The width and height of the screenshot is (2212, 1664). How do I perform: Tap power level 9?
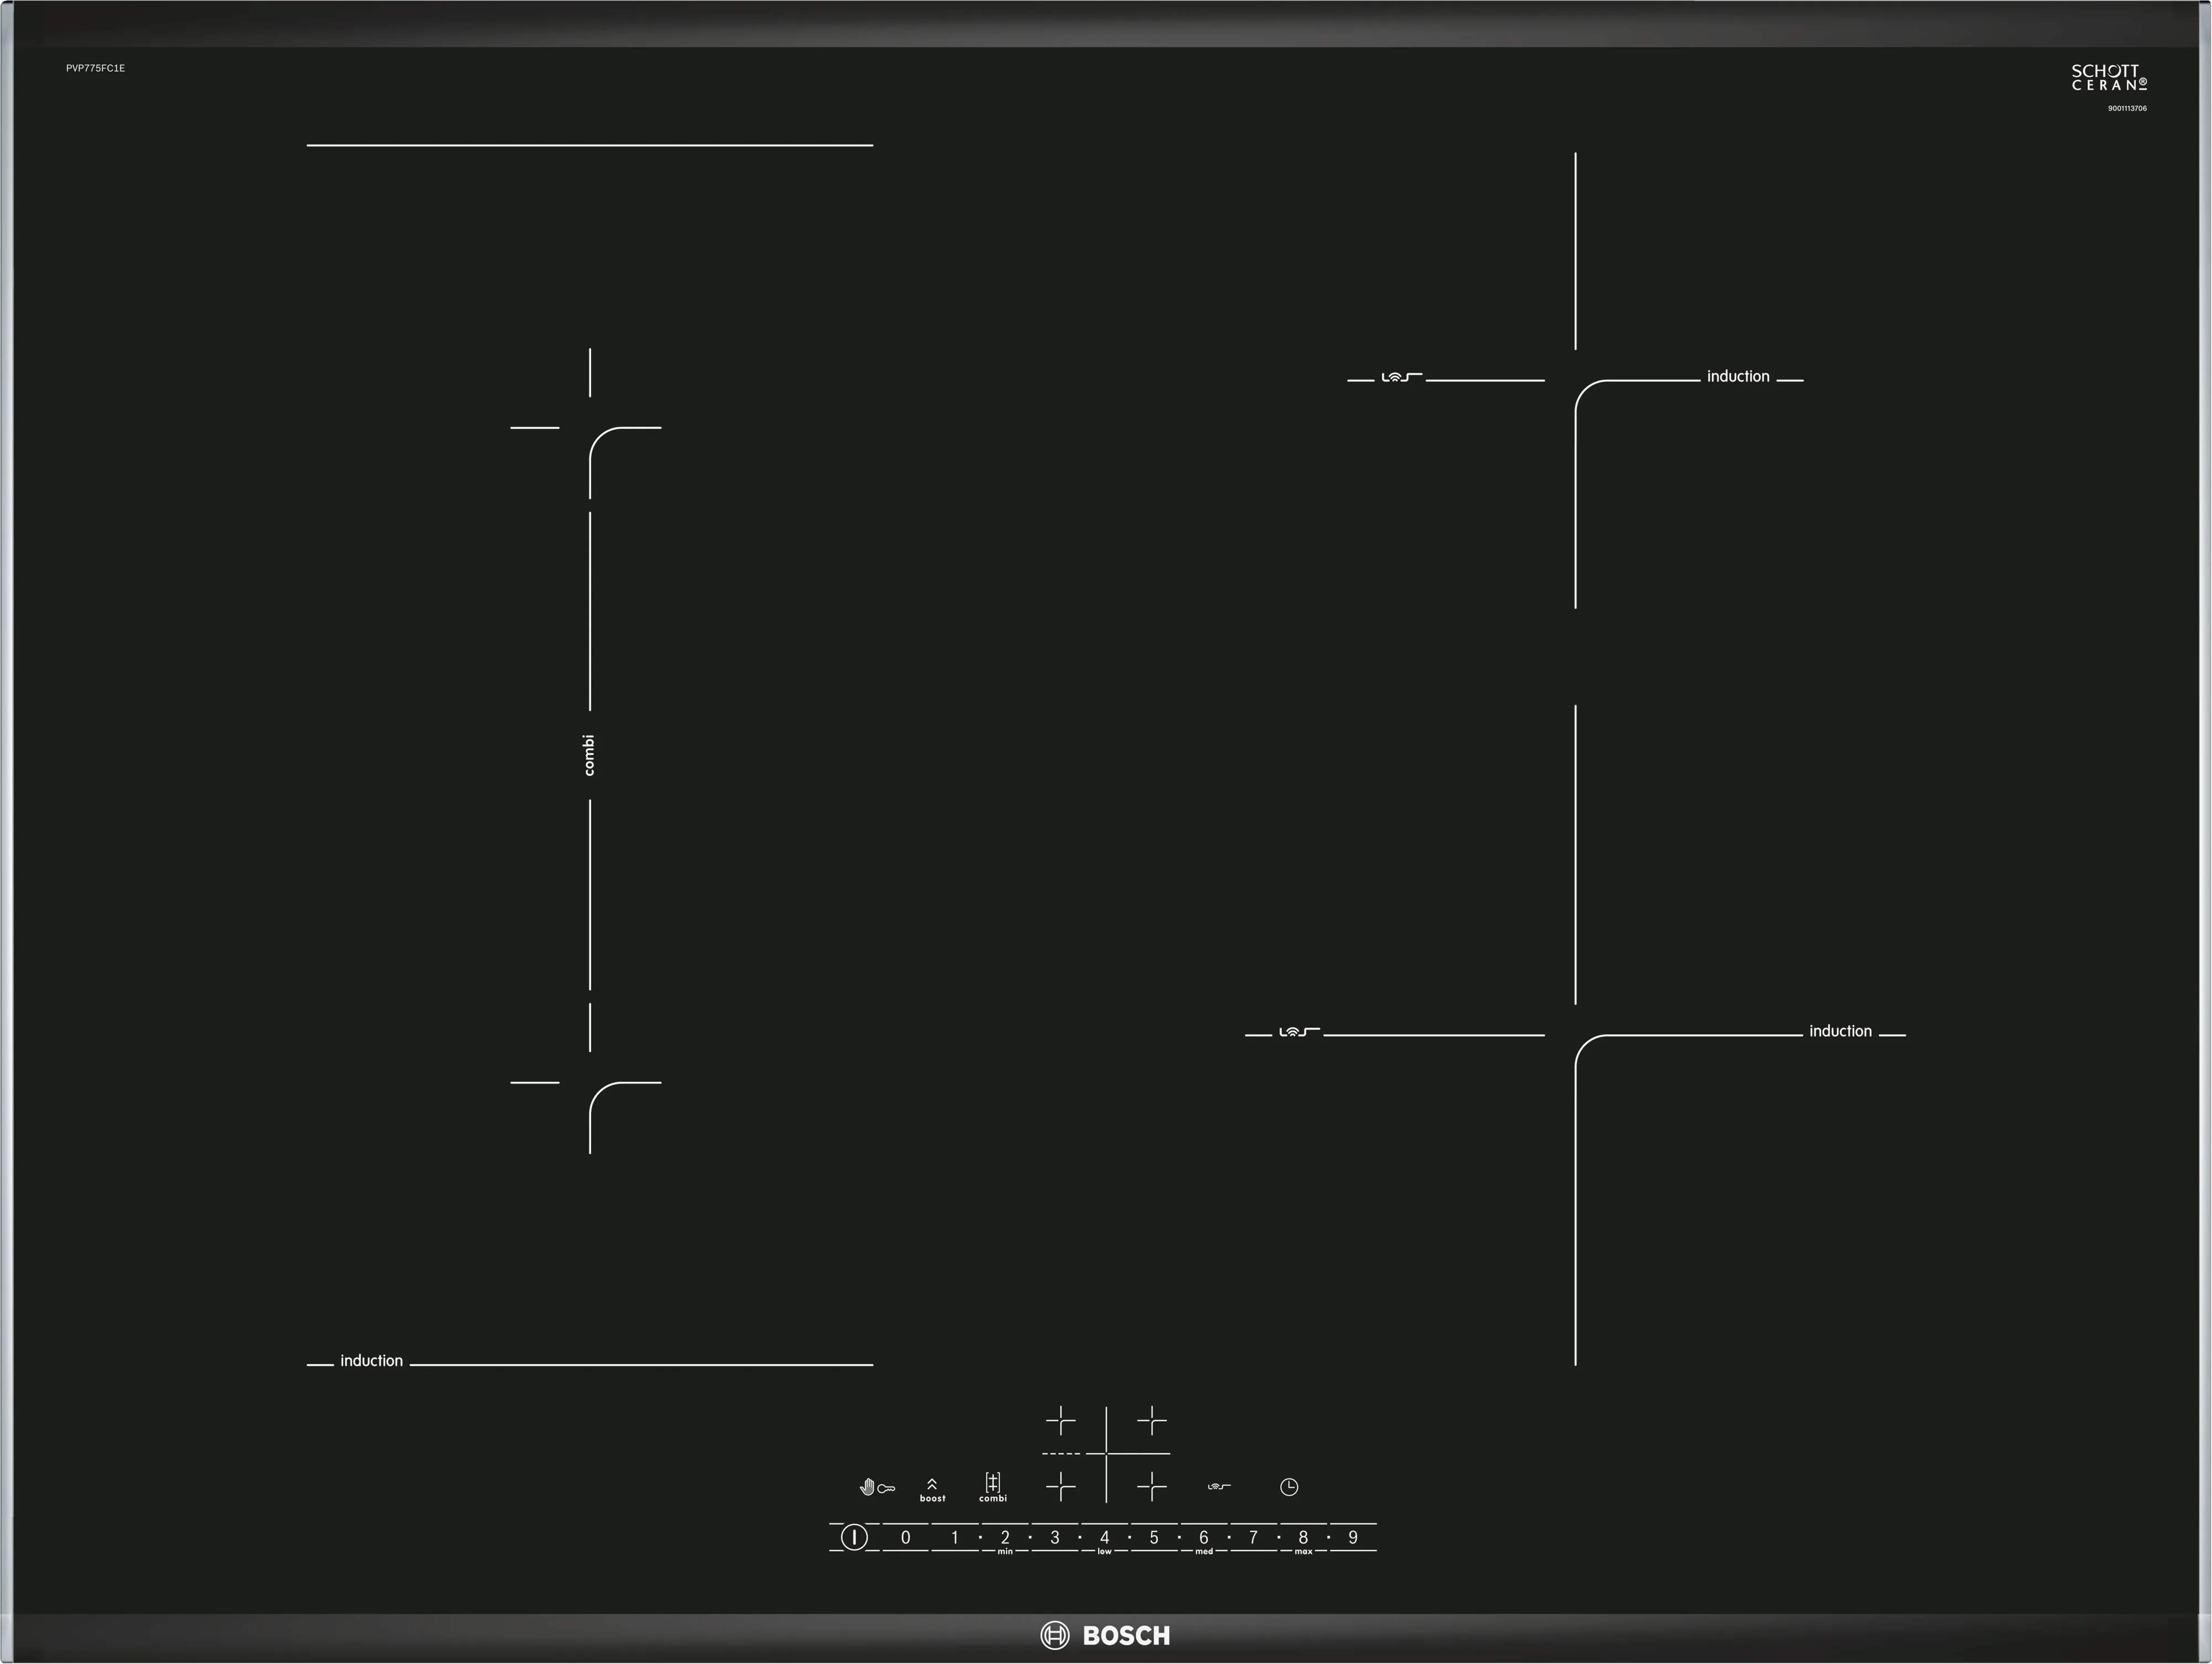[x=1352, y=1538]
